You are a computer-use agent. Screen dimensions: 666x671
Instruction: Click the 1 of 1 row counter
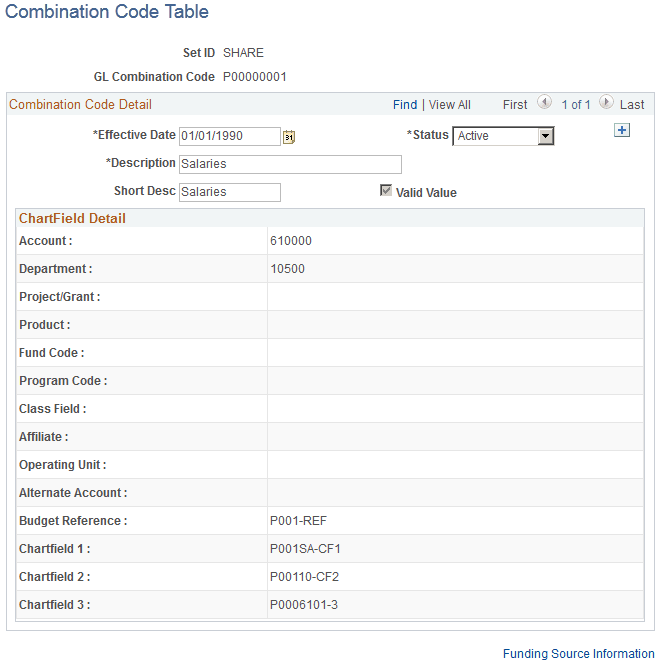coord(576,105)
